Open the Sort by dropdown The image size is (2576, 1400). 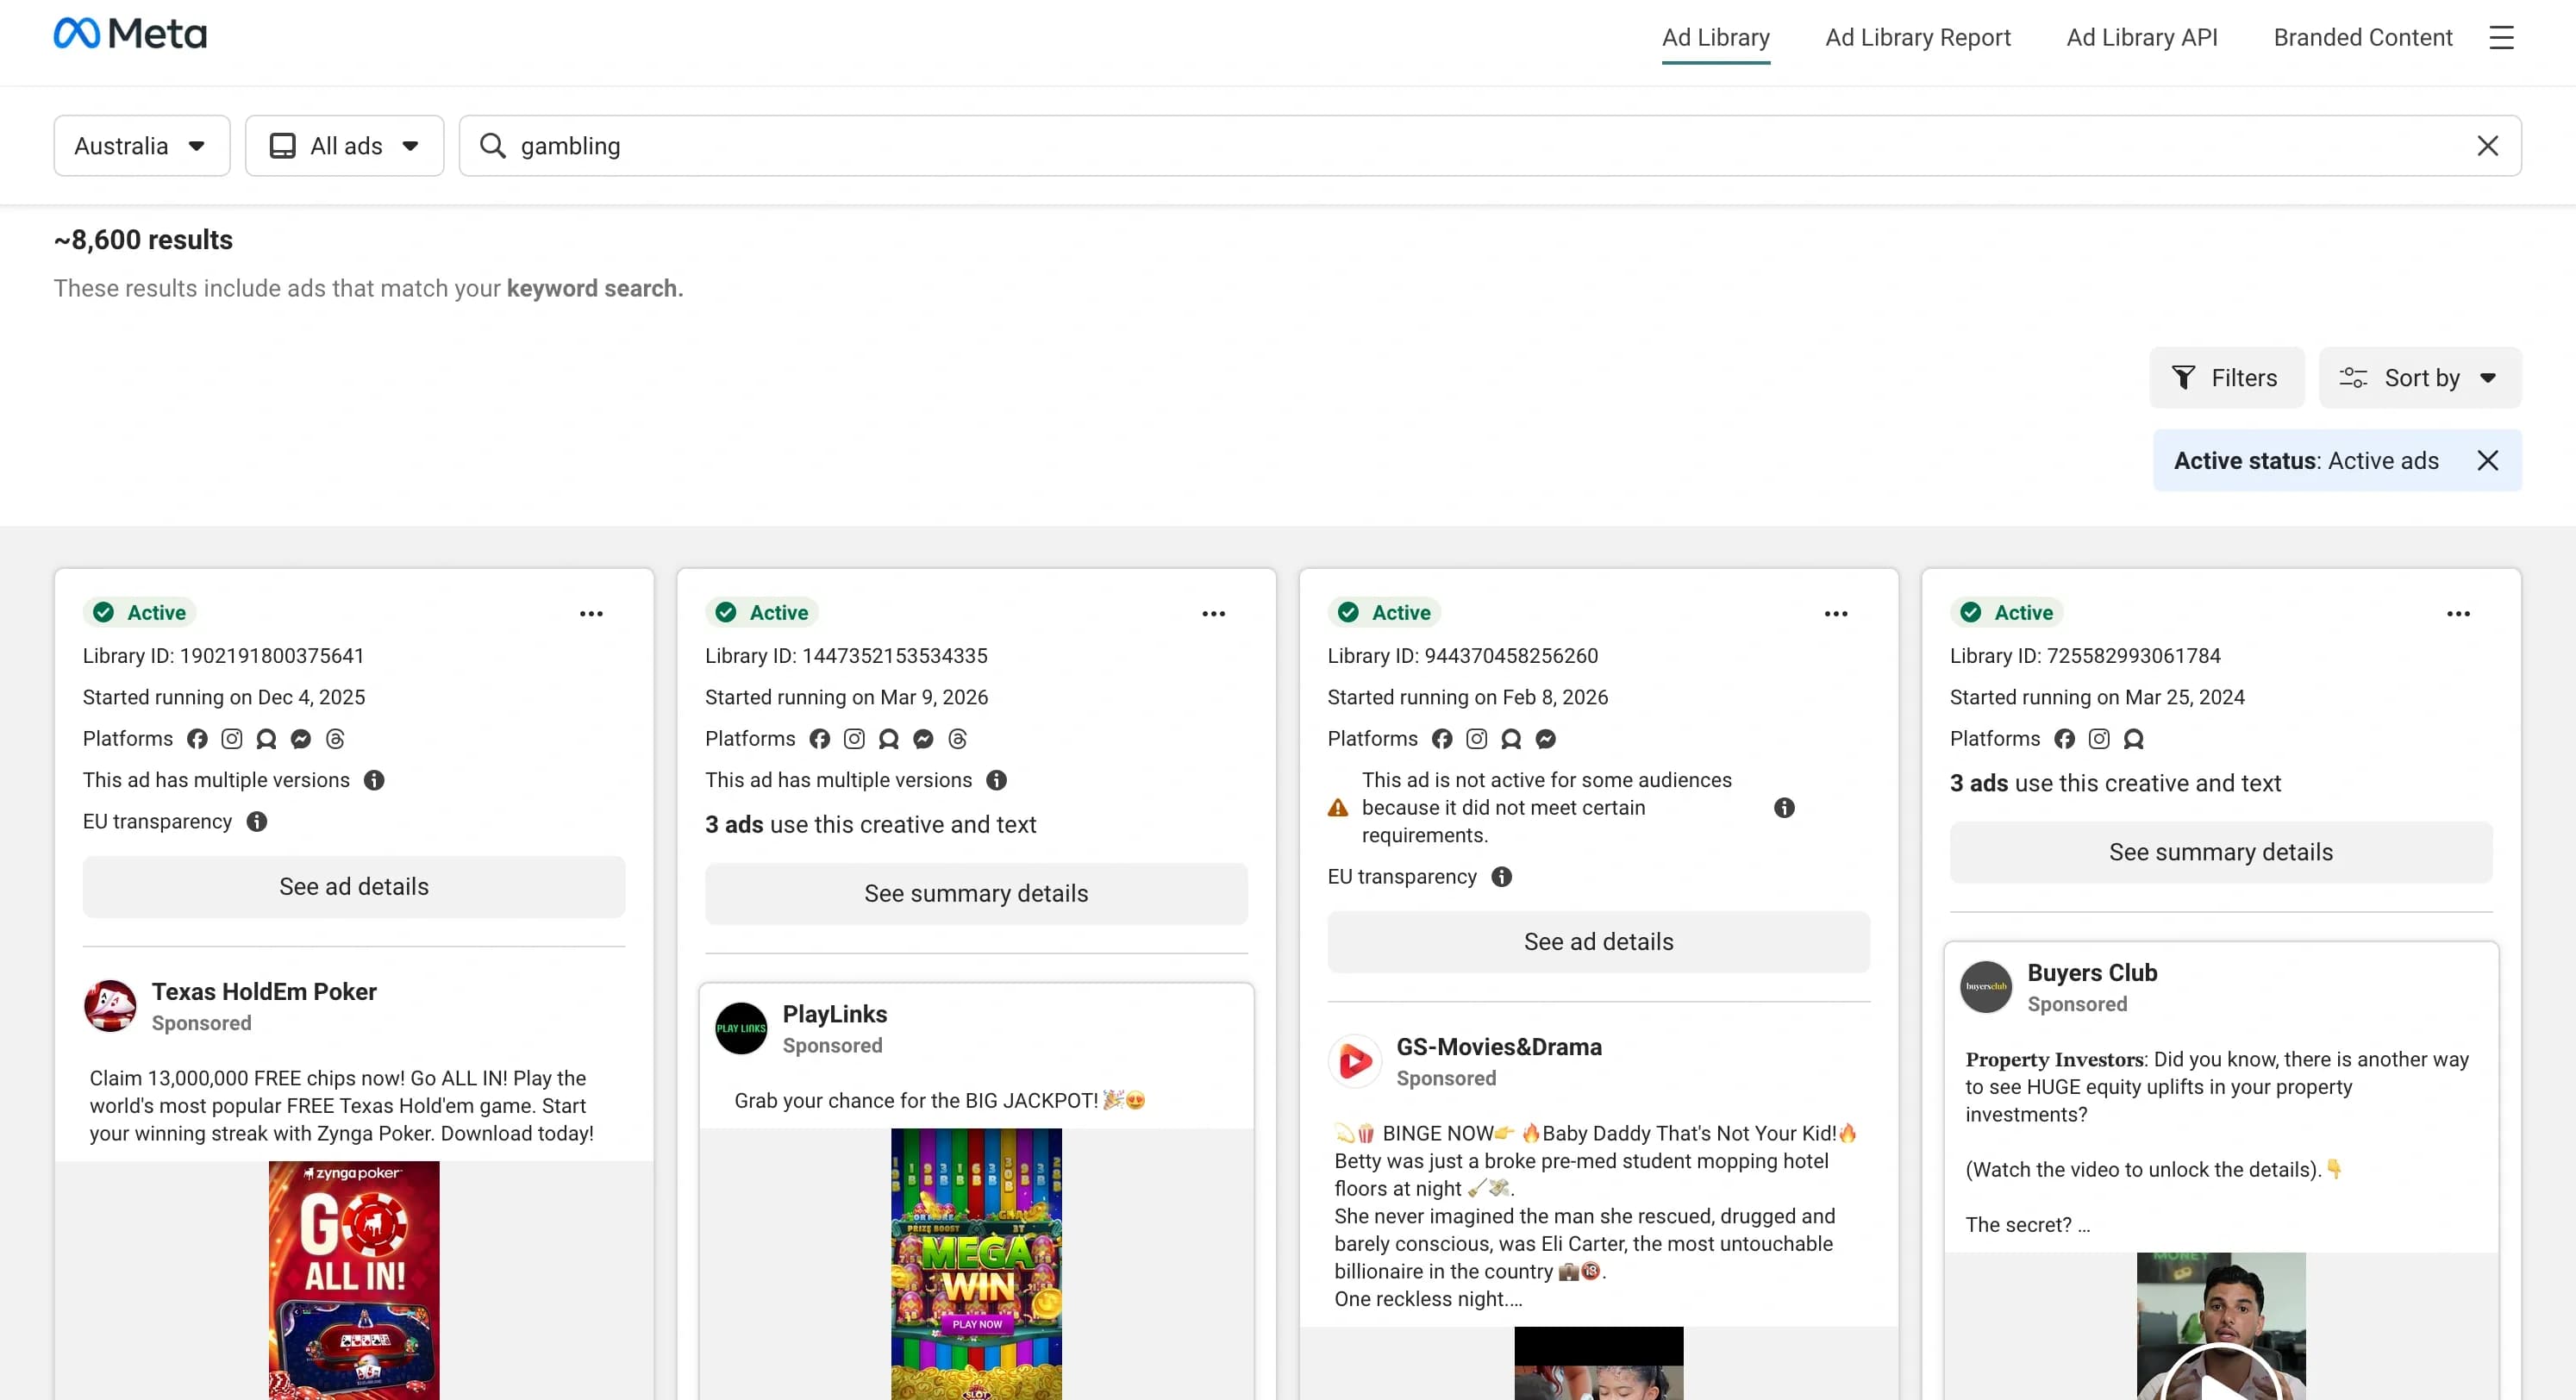point(2419,378)
